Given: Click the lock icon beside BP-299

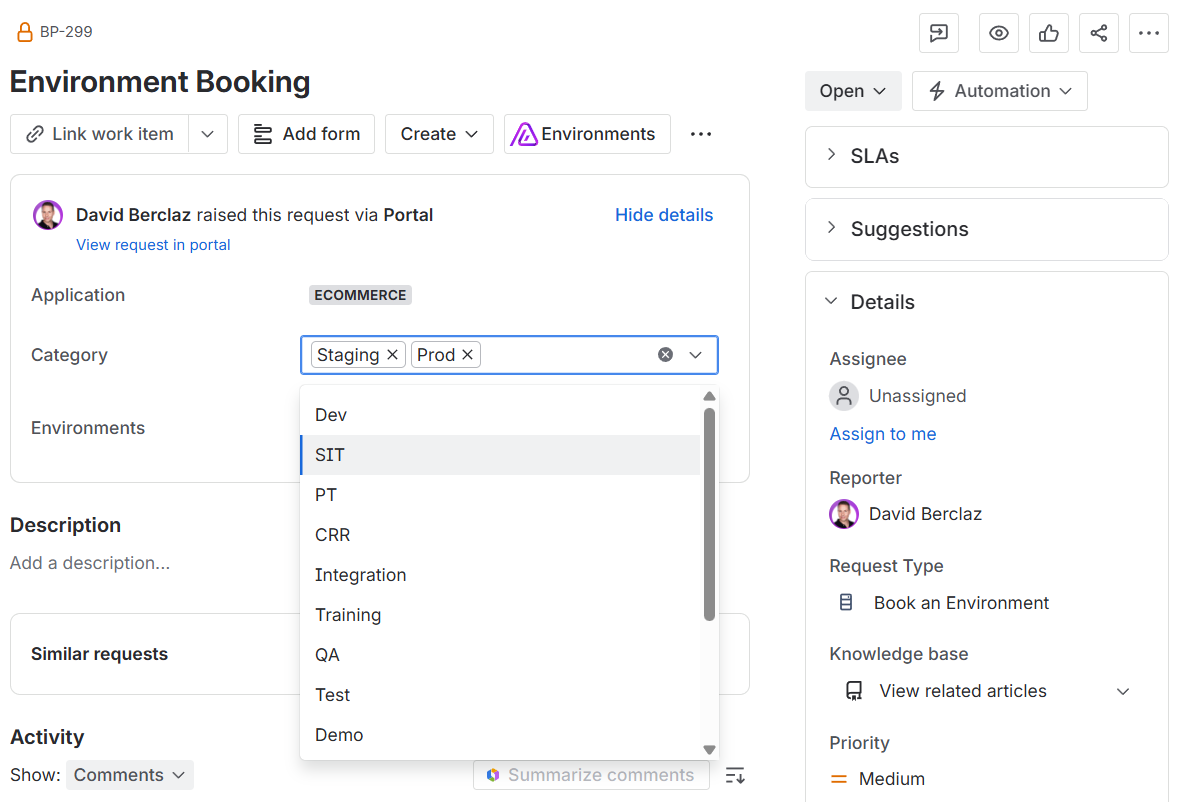Looking at the screenshot, I should tap(25, 32).
